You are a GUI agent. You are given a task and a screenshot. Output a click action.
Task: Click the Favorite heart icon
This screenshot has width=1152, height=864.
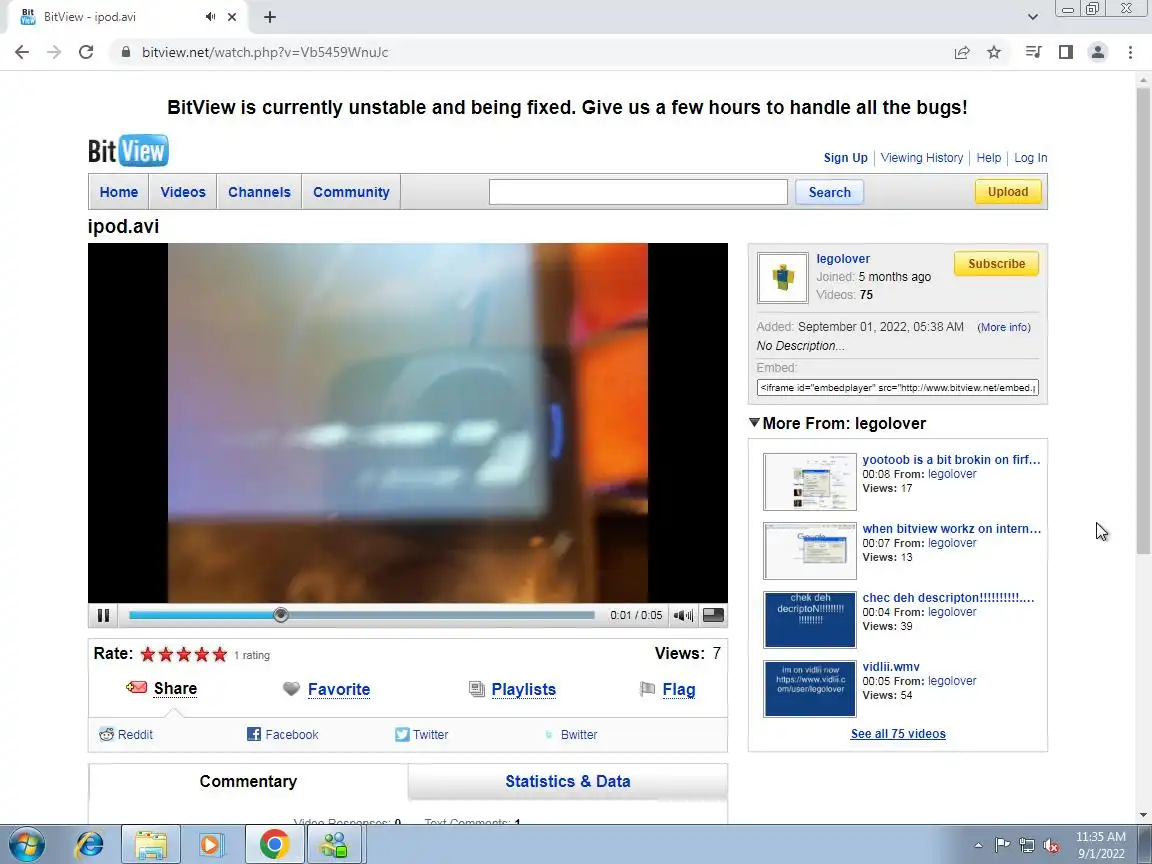pyautogui.click(x=291, y=688)
